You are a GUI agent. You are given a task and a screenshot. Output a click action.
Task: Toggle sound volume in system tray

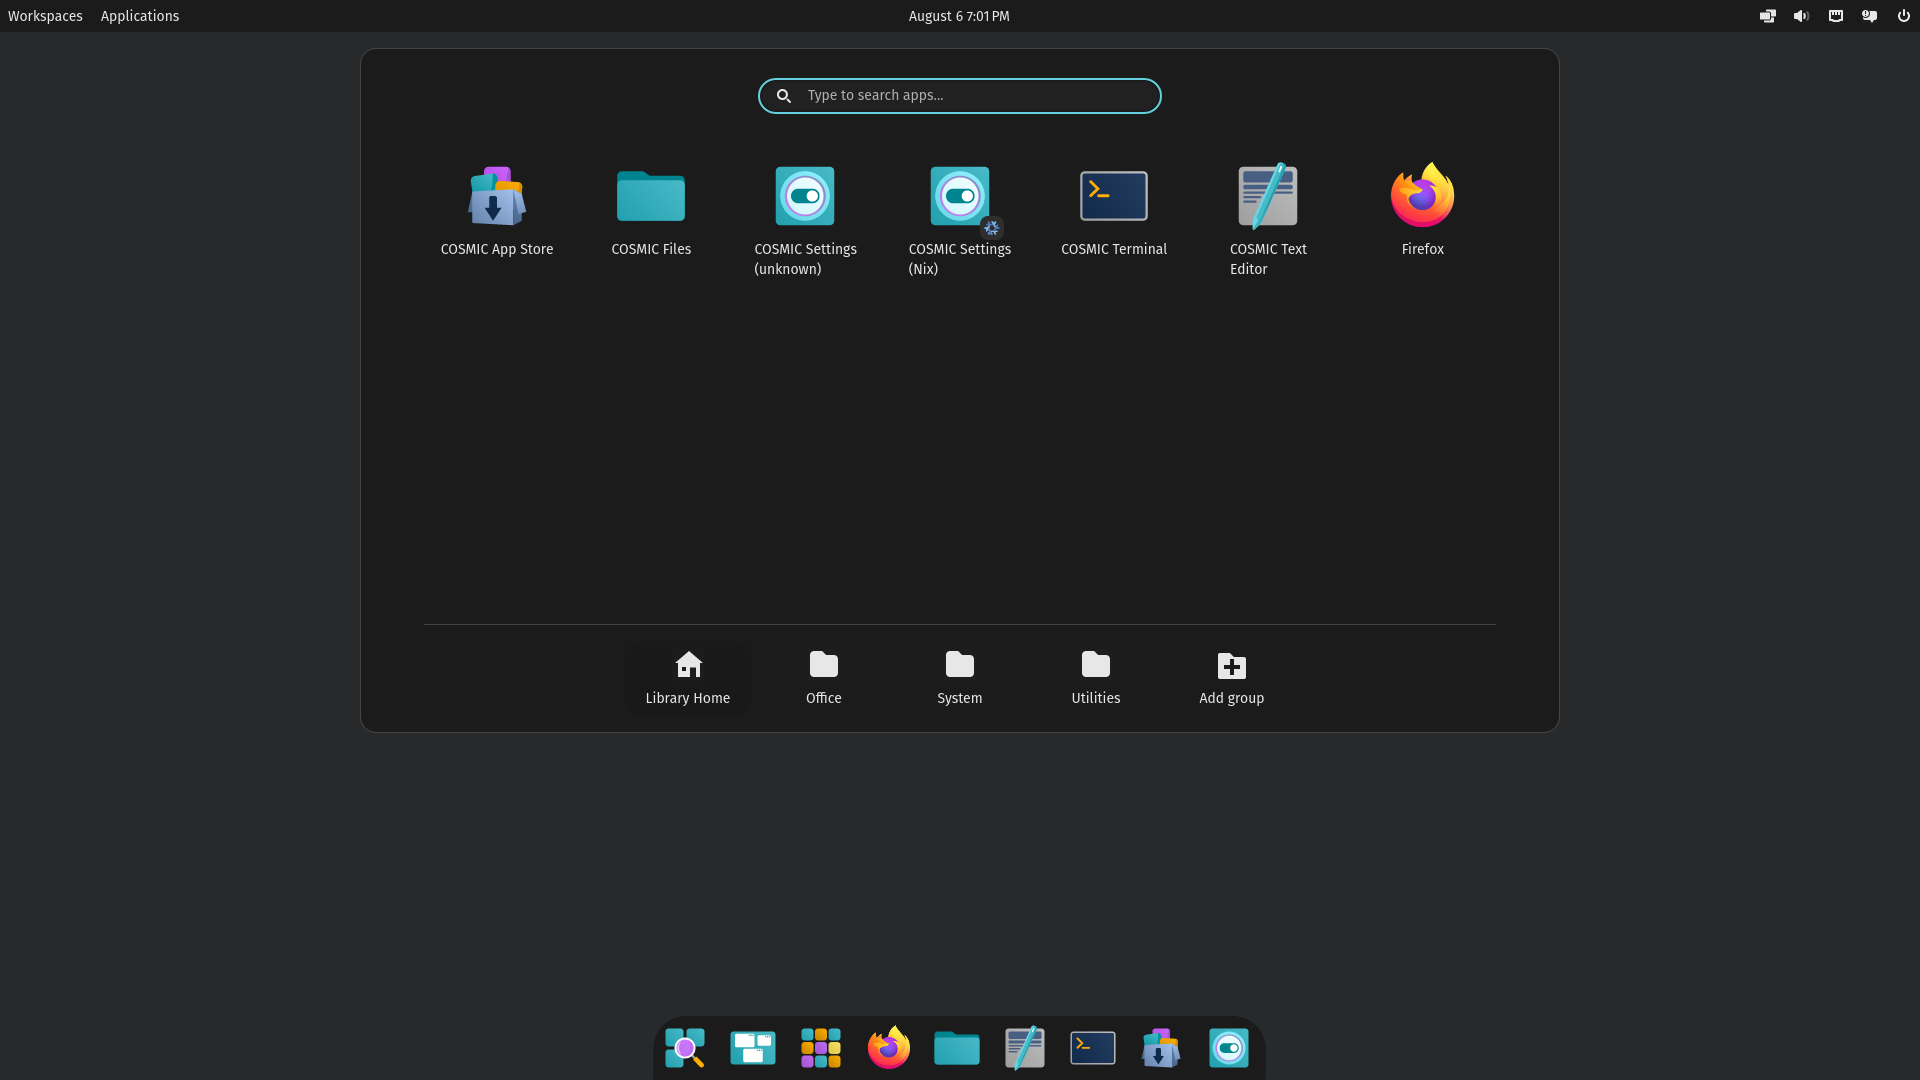(x=1800, y=16)
